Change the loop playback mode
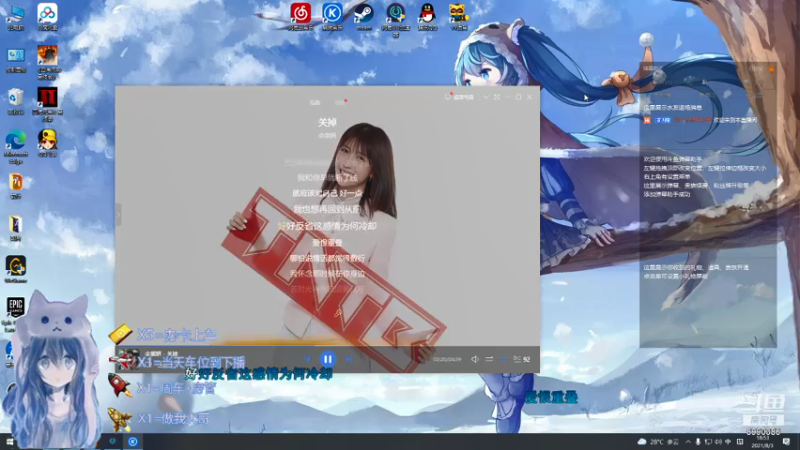This screenshot has height=450, width=800. pyautogui.click(x=489, y=359)
